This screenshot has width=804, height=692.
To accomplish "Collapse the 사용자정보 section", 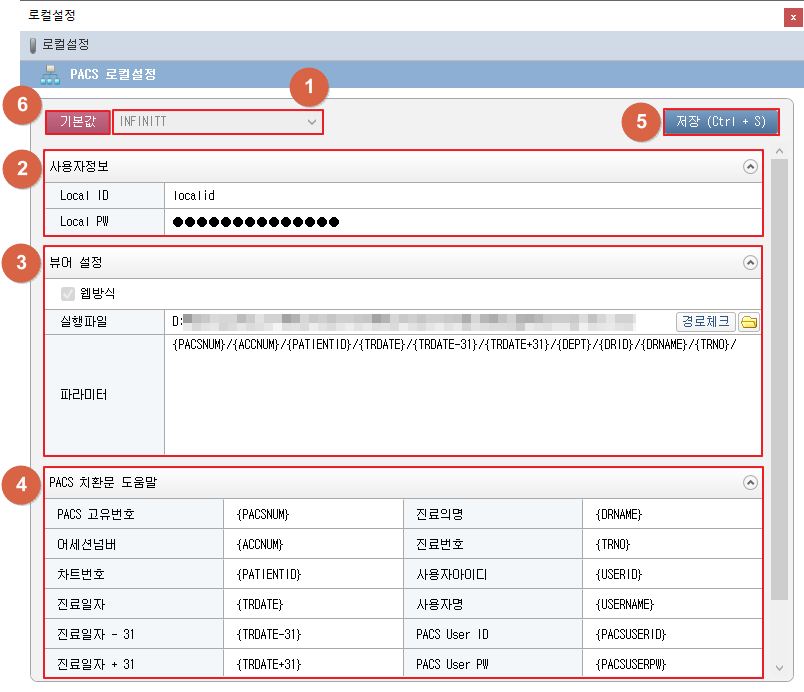I will (x=750, y=167).
